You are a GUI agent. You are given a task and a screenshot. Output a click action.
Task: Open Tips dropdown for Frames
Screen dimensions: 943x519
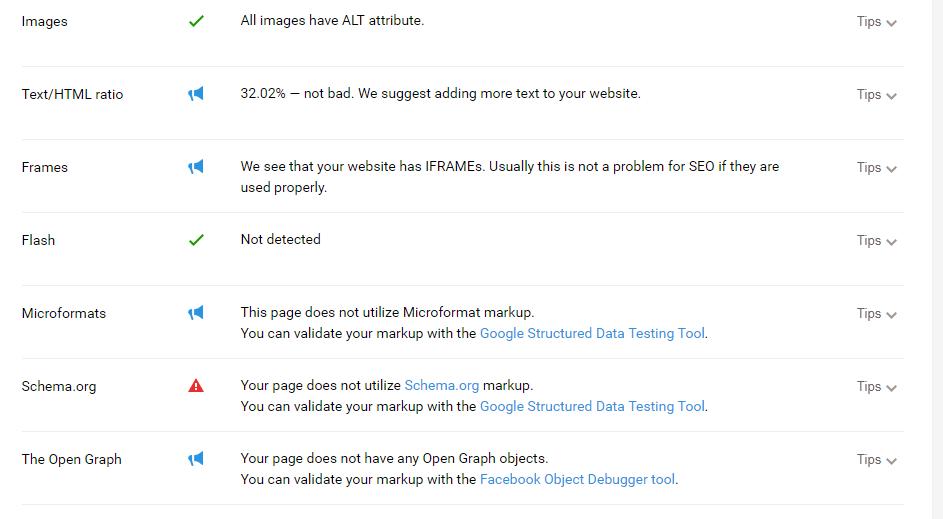pos(876,167)
